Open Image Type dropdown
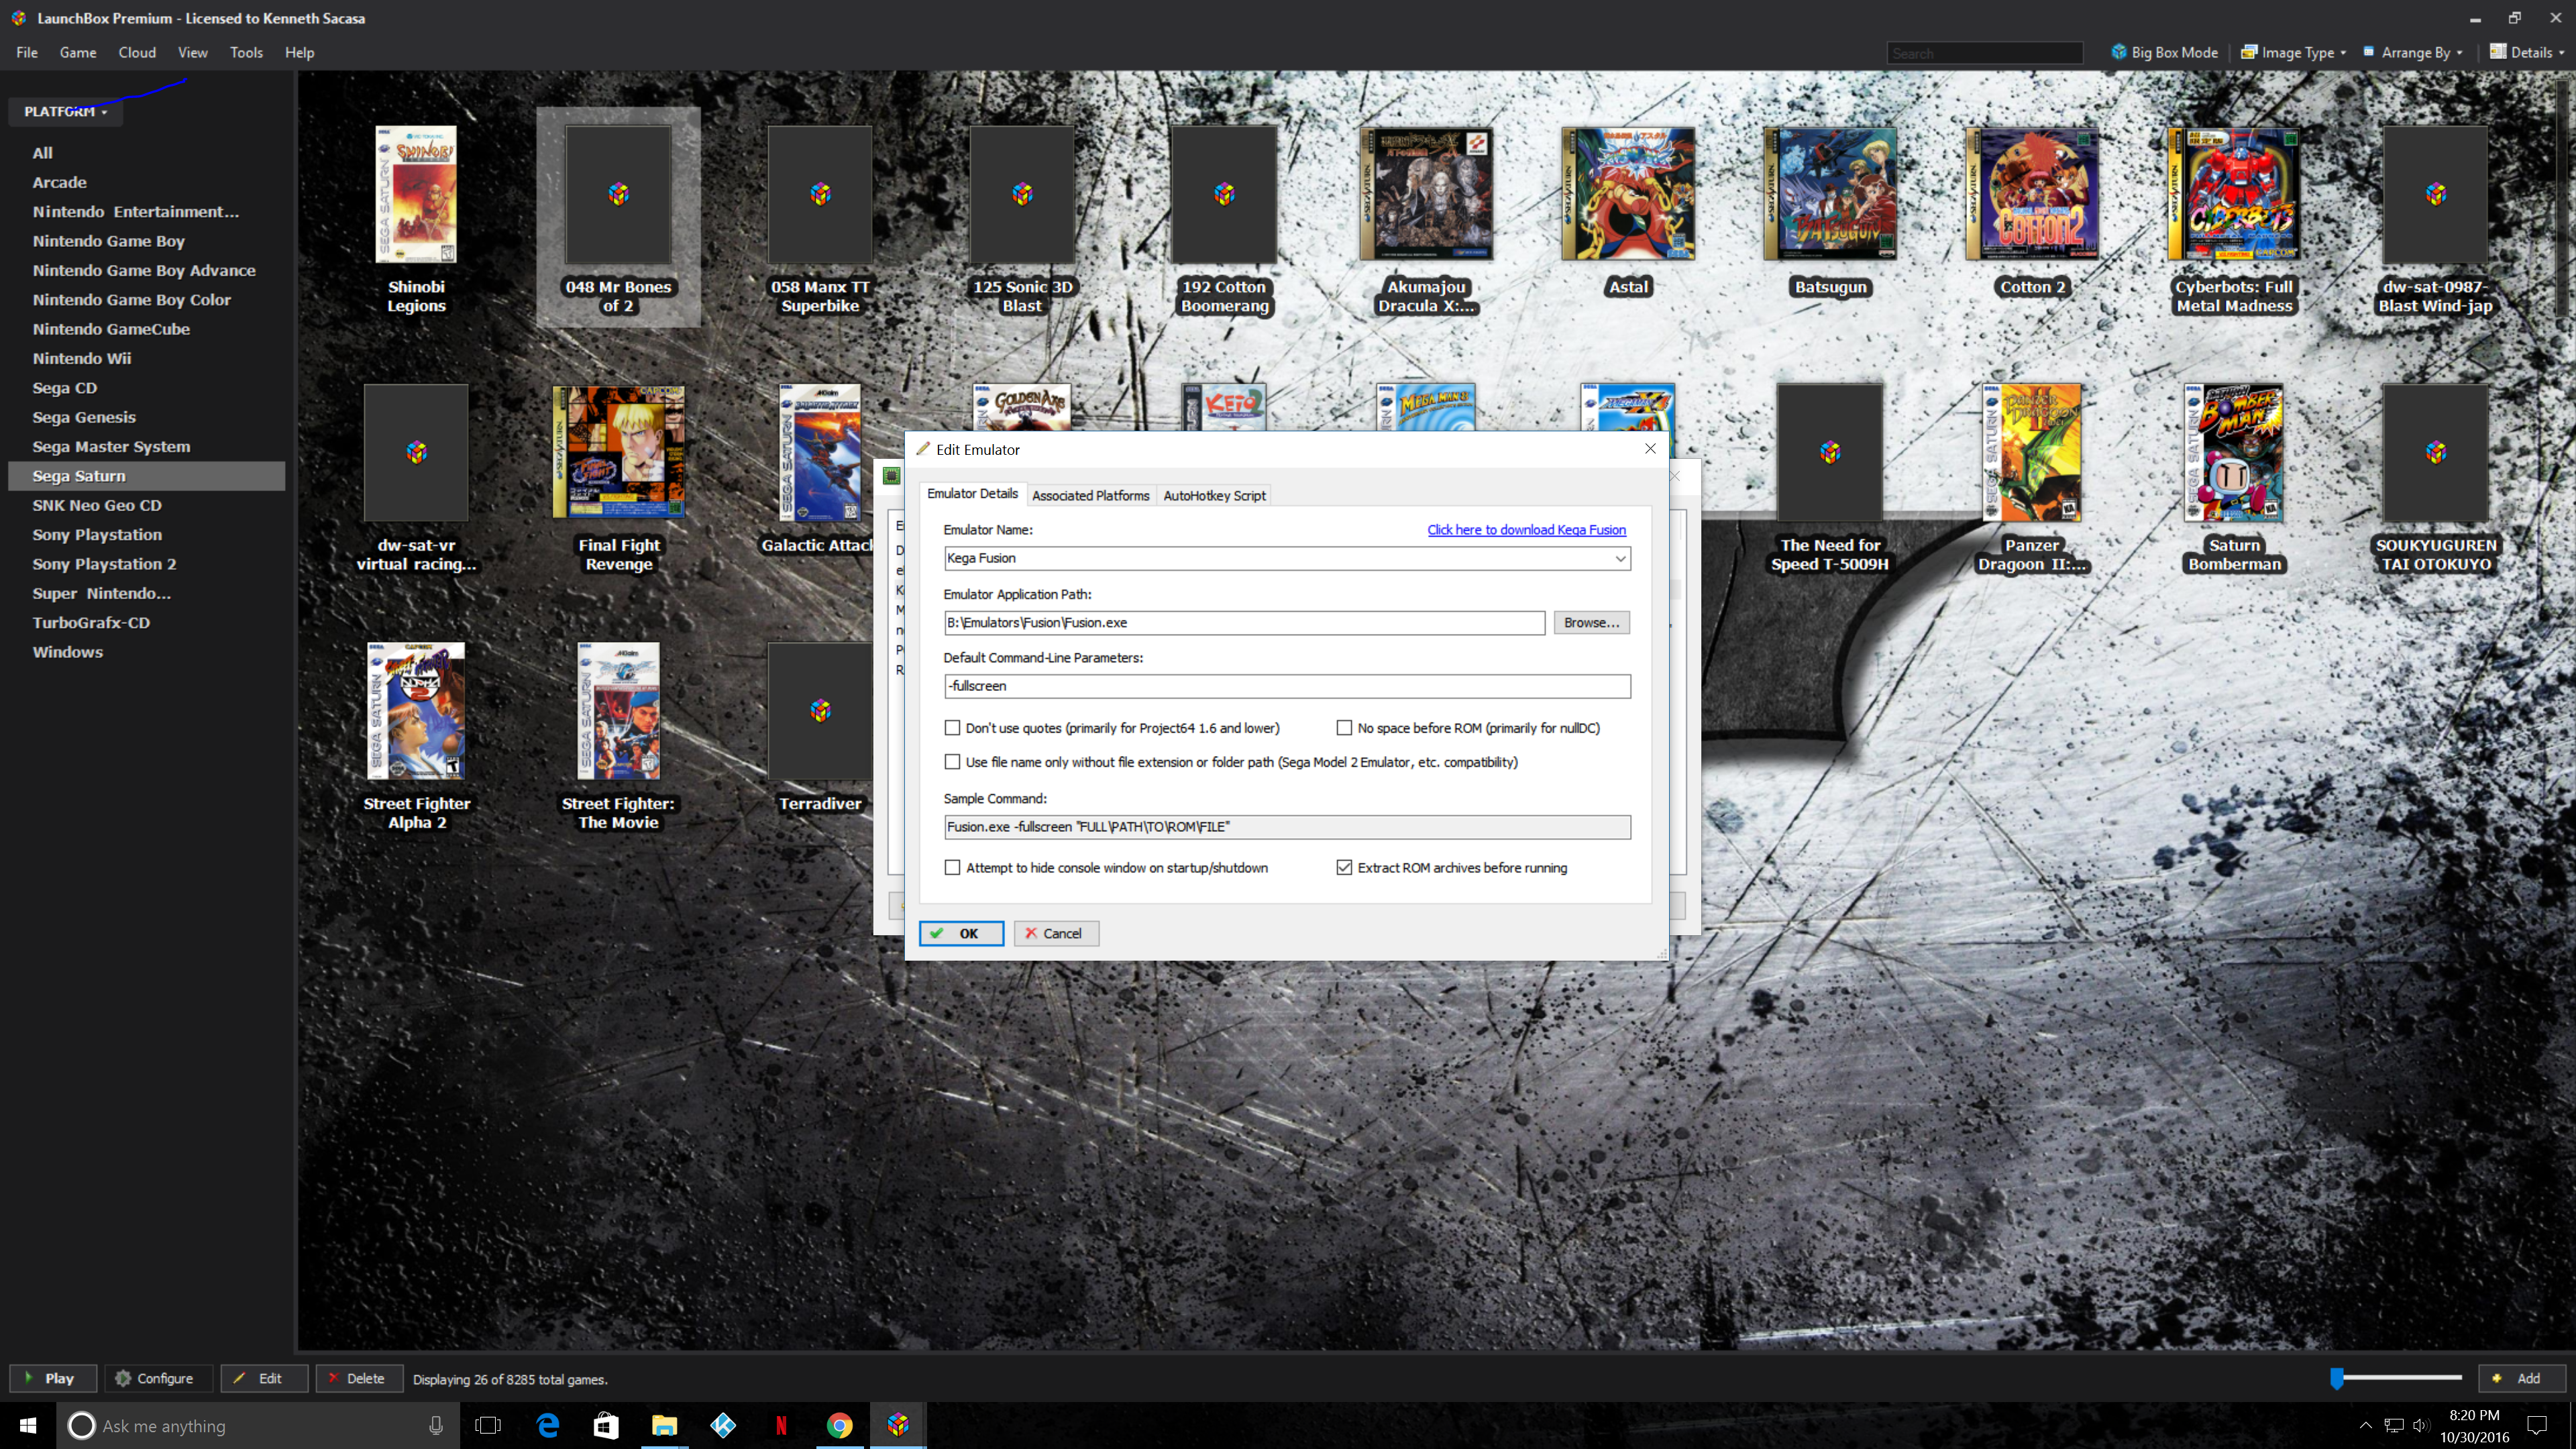 tap(2293, 52)
